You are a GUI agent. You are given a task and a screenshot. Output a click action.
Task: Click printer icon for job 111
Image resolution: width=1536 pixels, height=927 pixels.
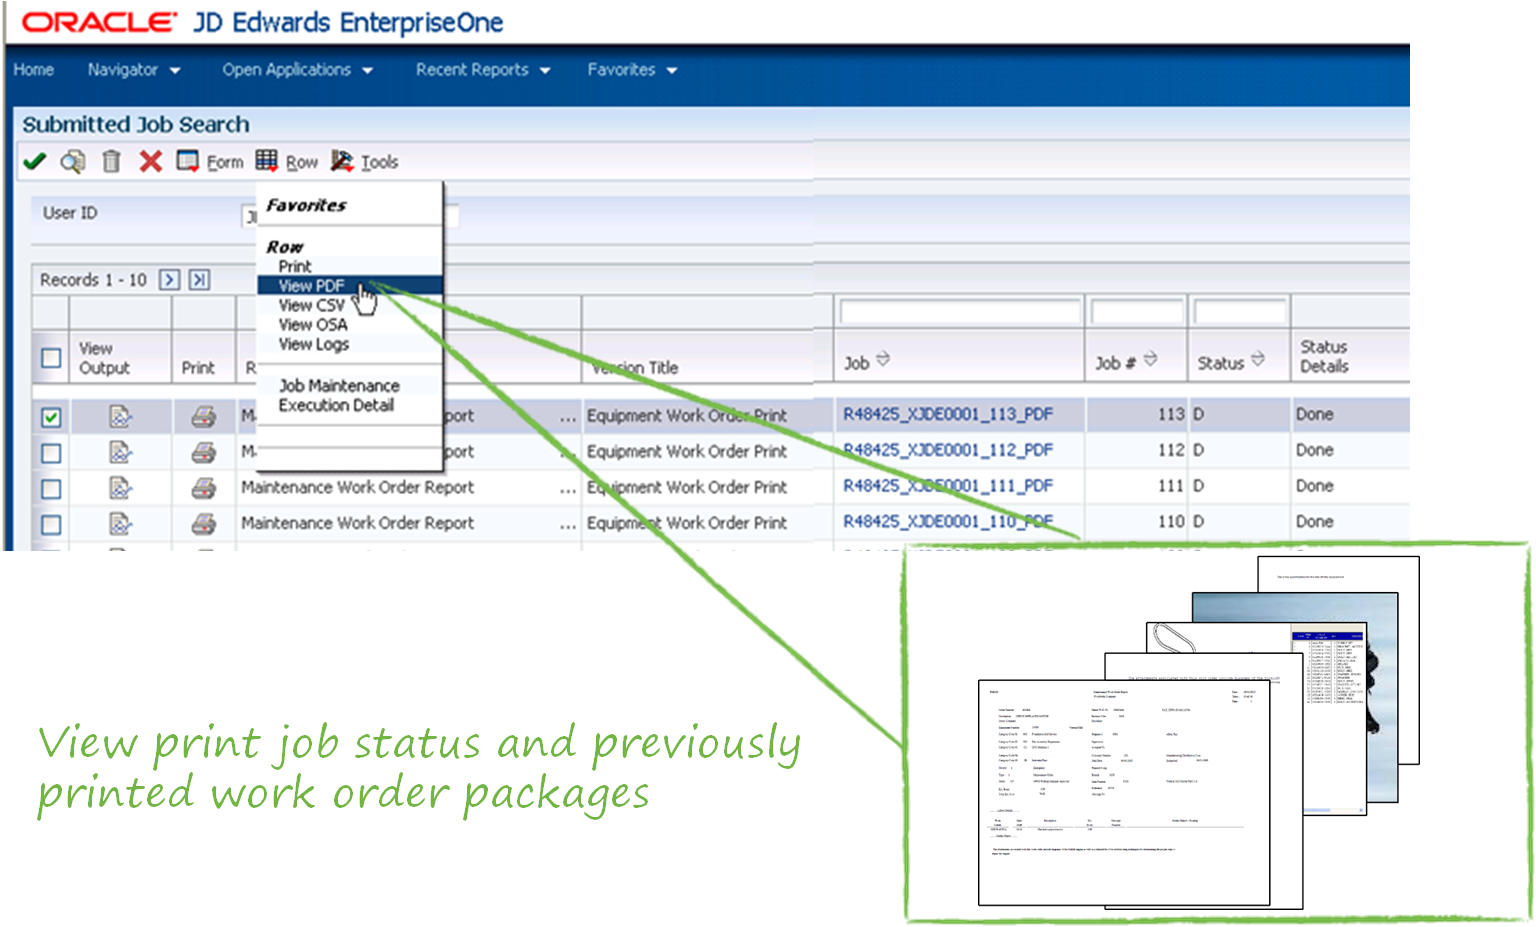pyautogui.click(x=204, y=488)
